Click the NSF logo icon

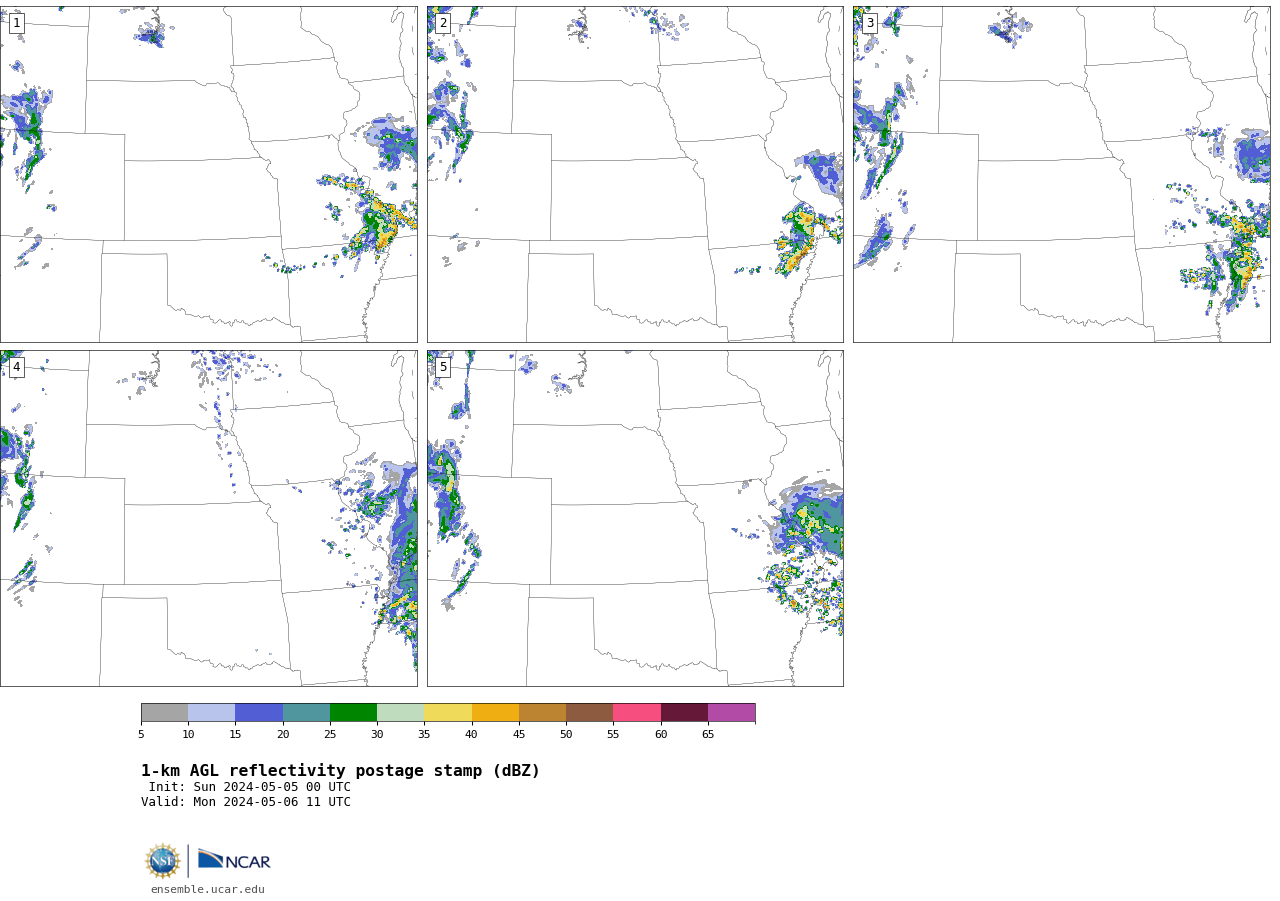point(163,861)
